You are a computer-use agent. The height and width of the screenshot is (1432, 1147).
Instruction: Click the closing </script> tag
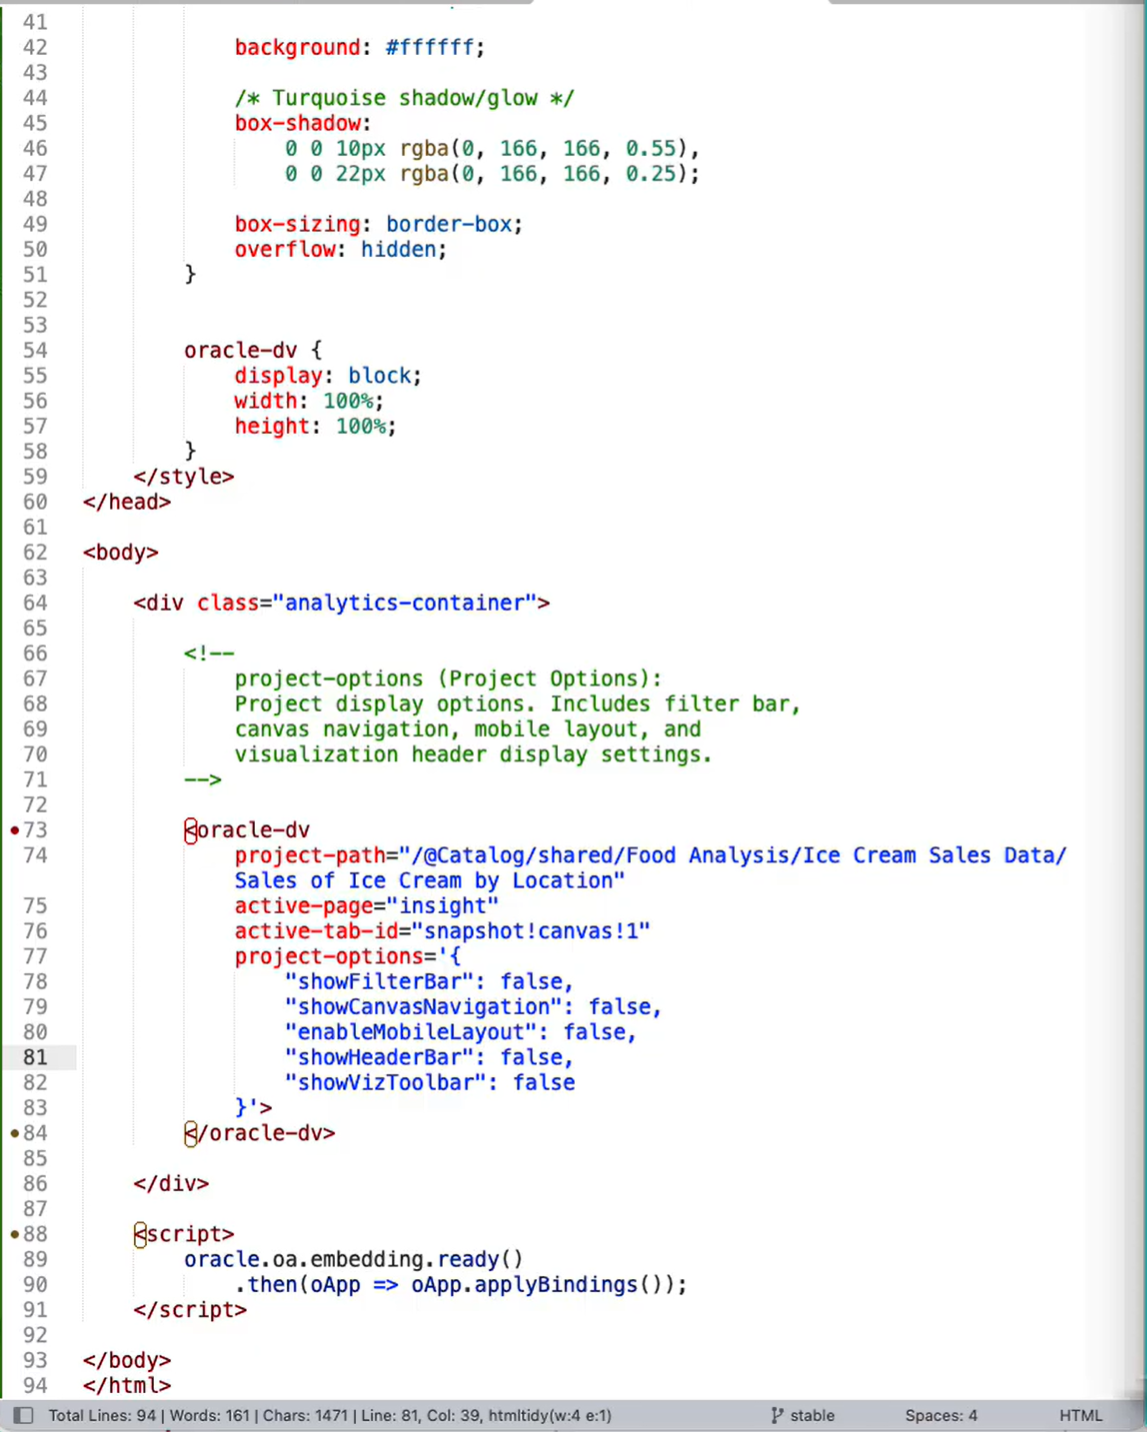(x=190, y=1310)
